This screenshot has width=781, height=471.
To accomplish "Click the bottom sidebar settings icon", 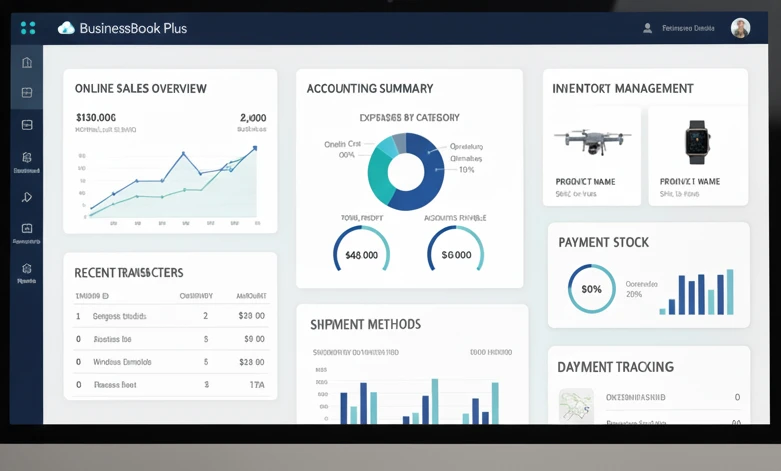I will coord(27,271).
